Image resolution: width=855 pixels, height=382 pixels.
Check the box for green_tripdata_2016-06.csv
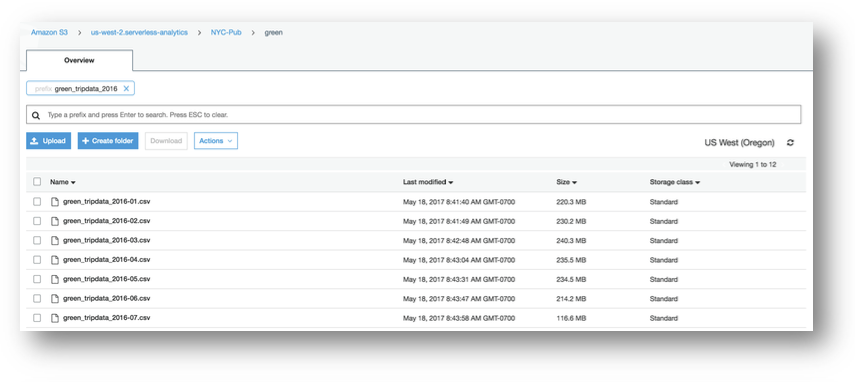tap(37, 299)
